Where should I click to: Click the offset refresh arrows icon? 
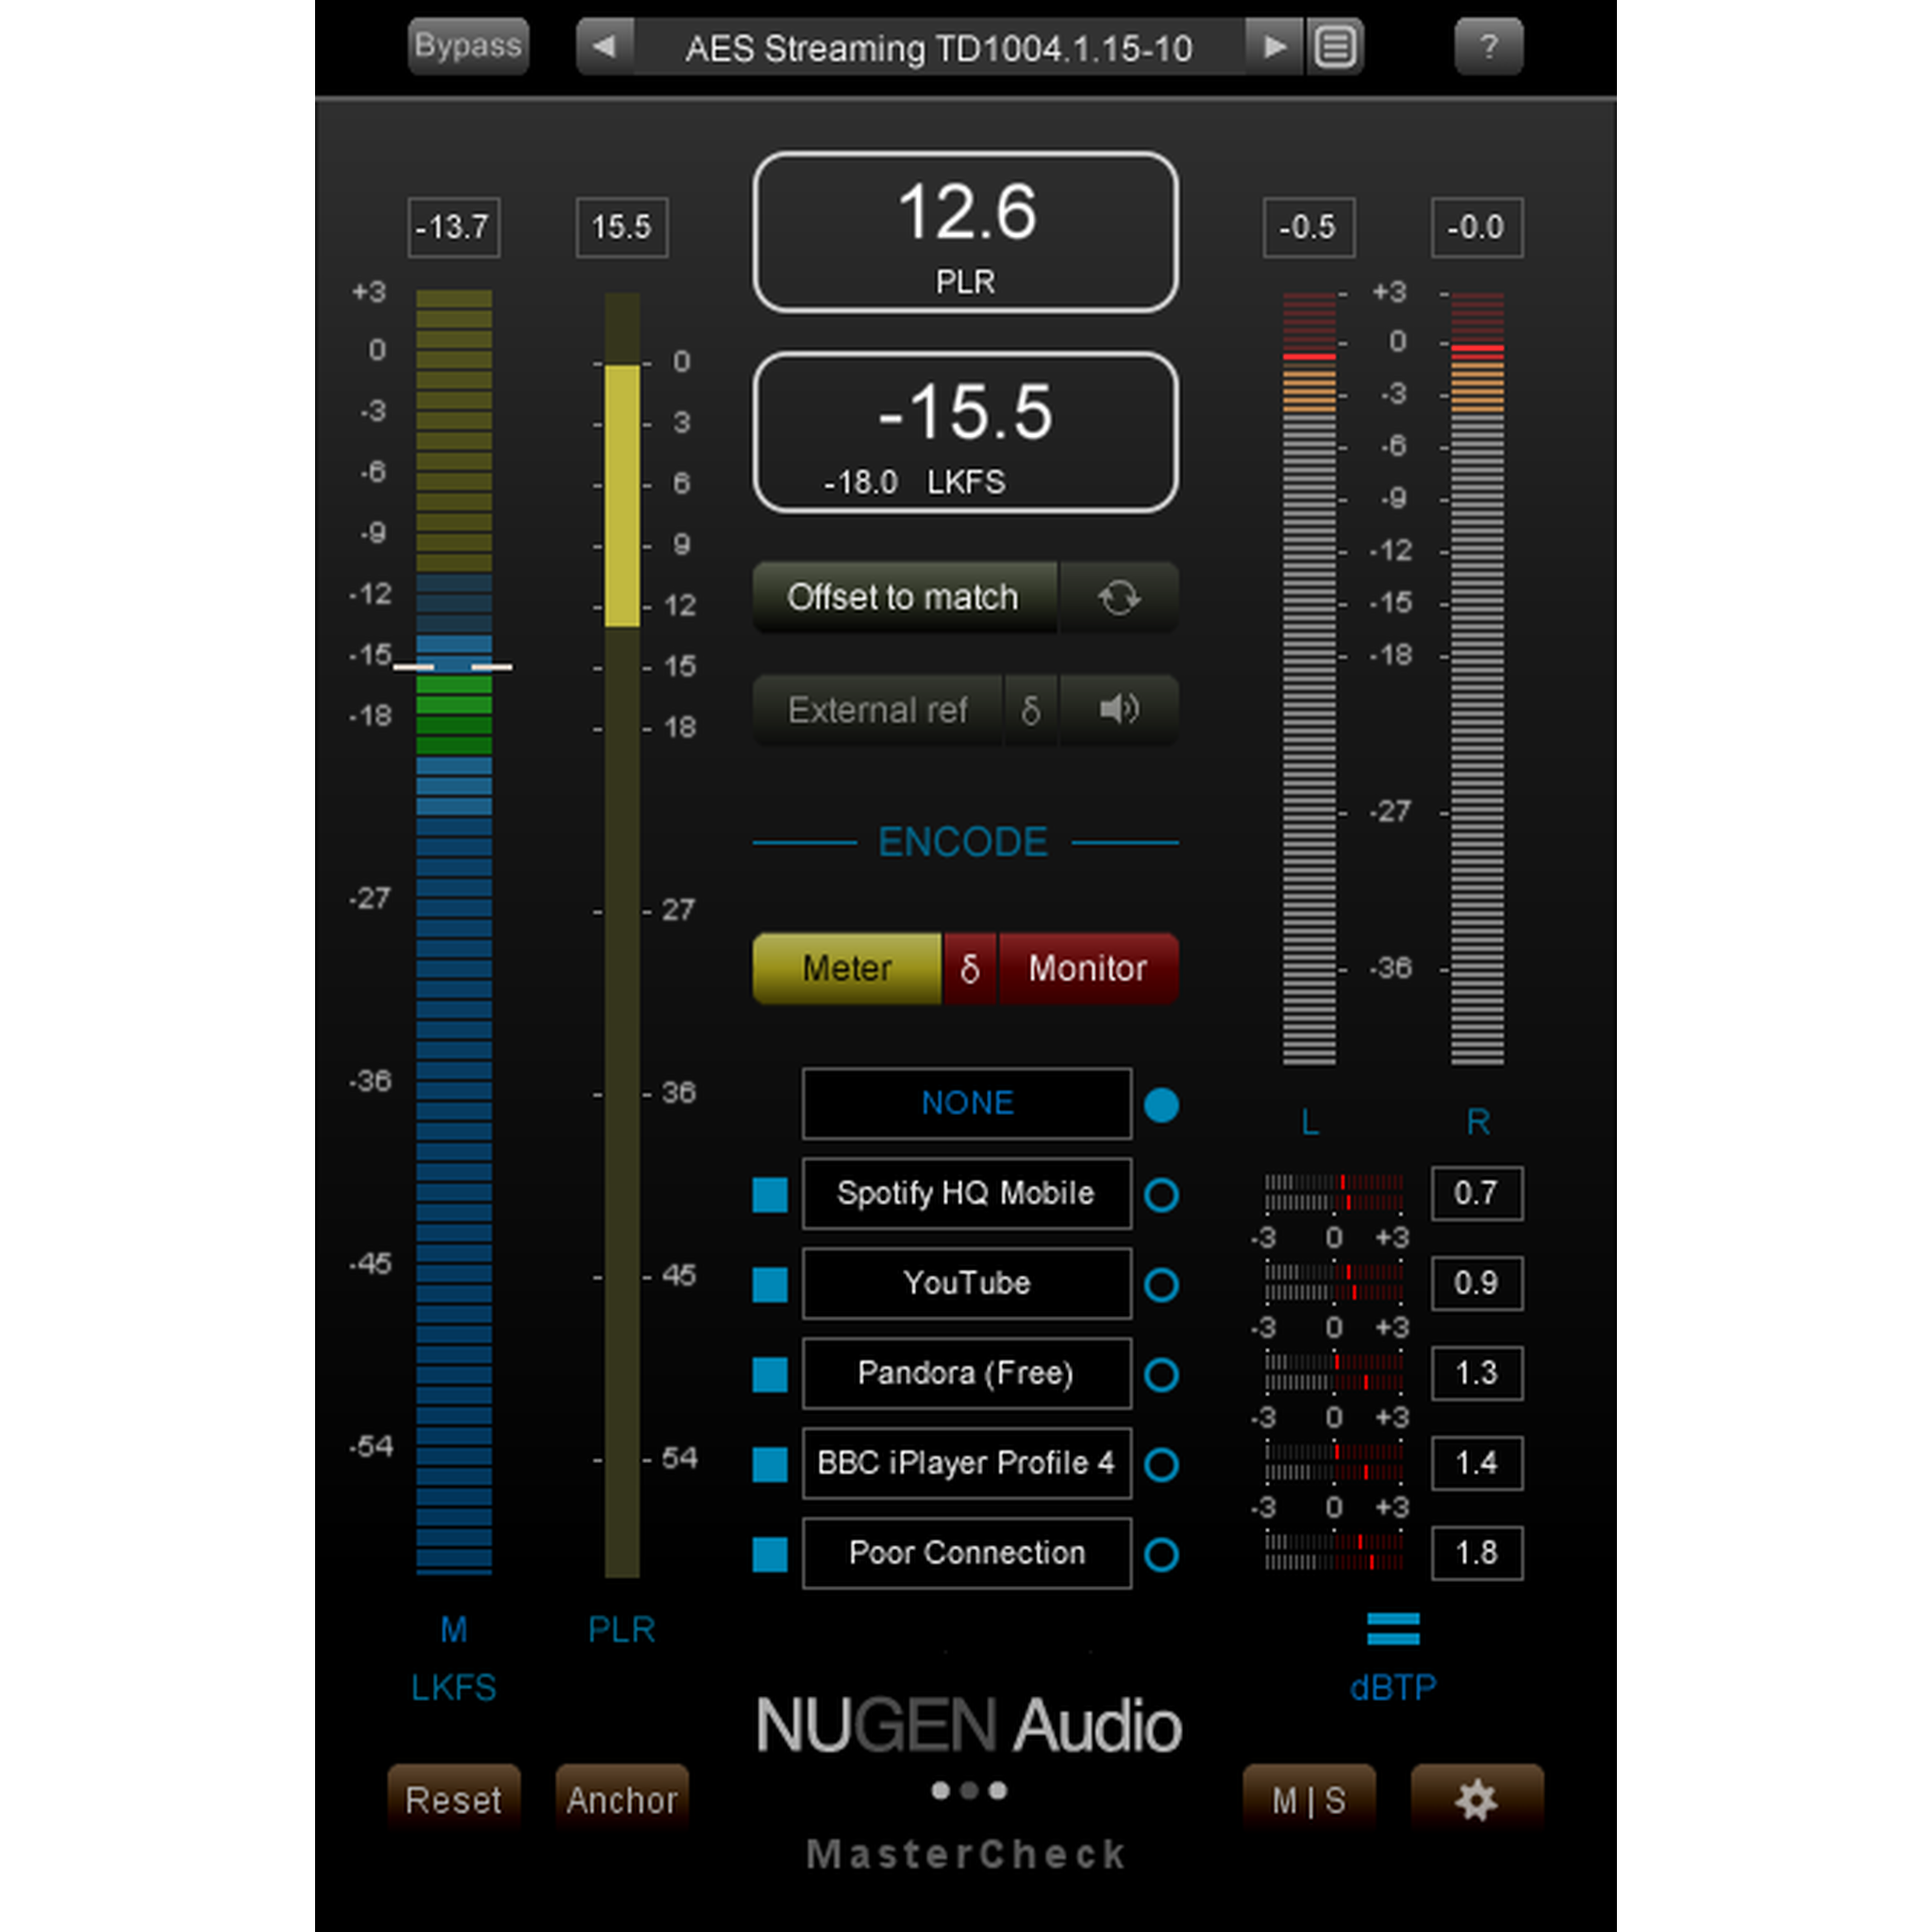1118,598
